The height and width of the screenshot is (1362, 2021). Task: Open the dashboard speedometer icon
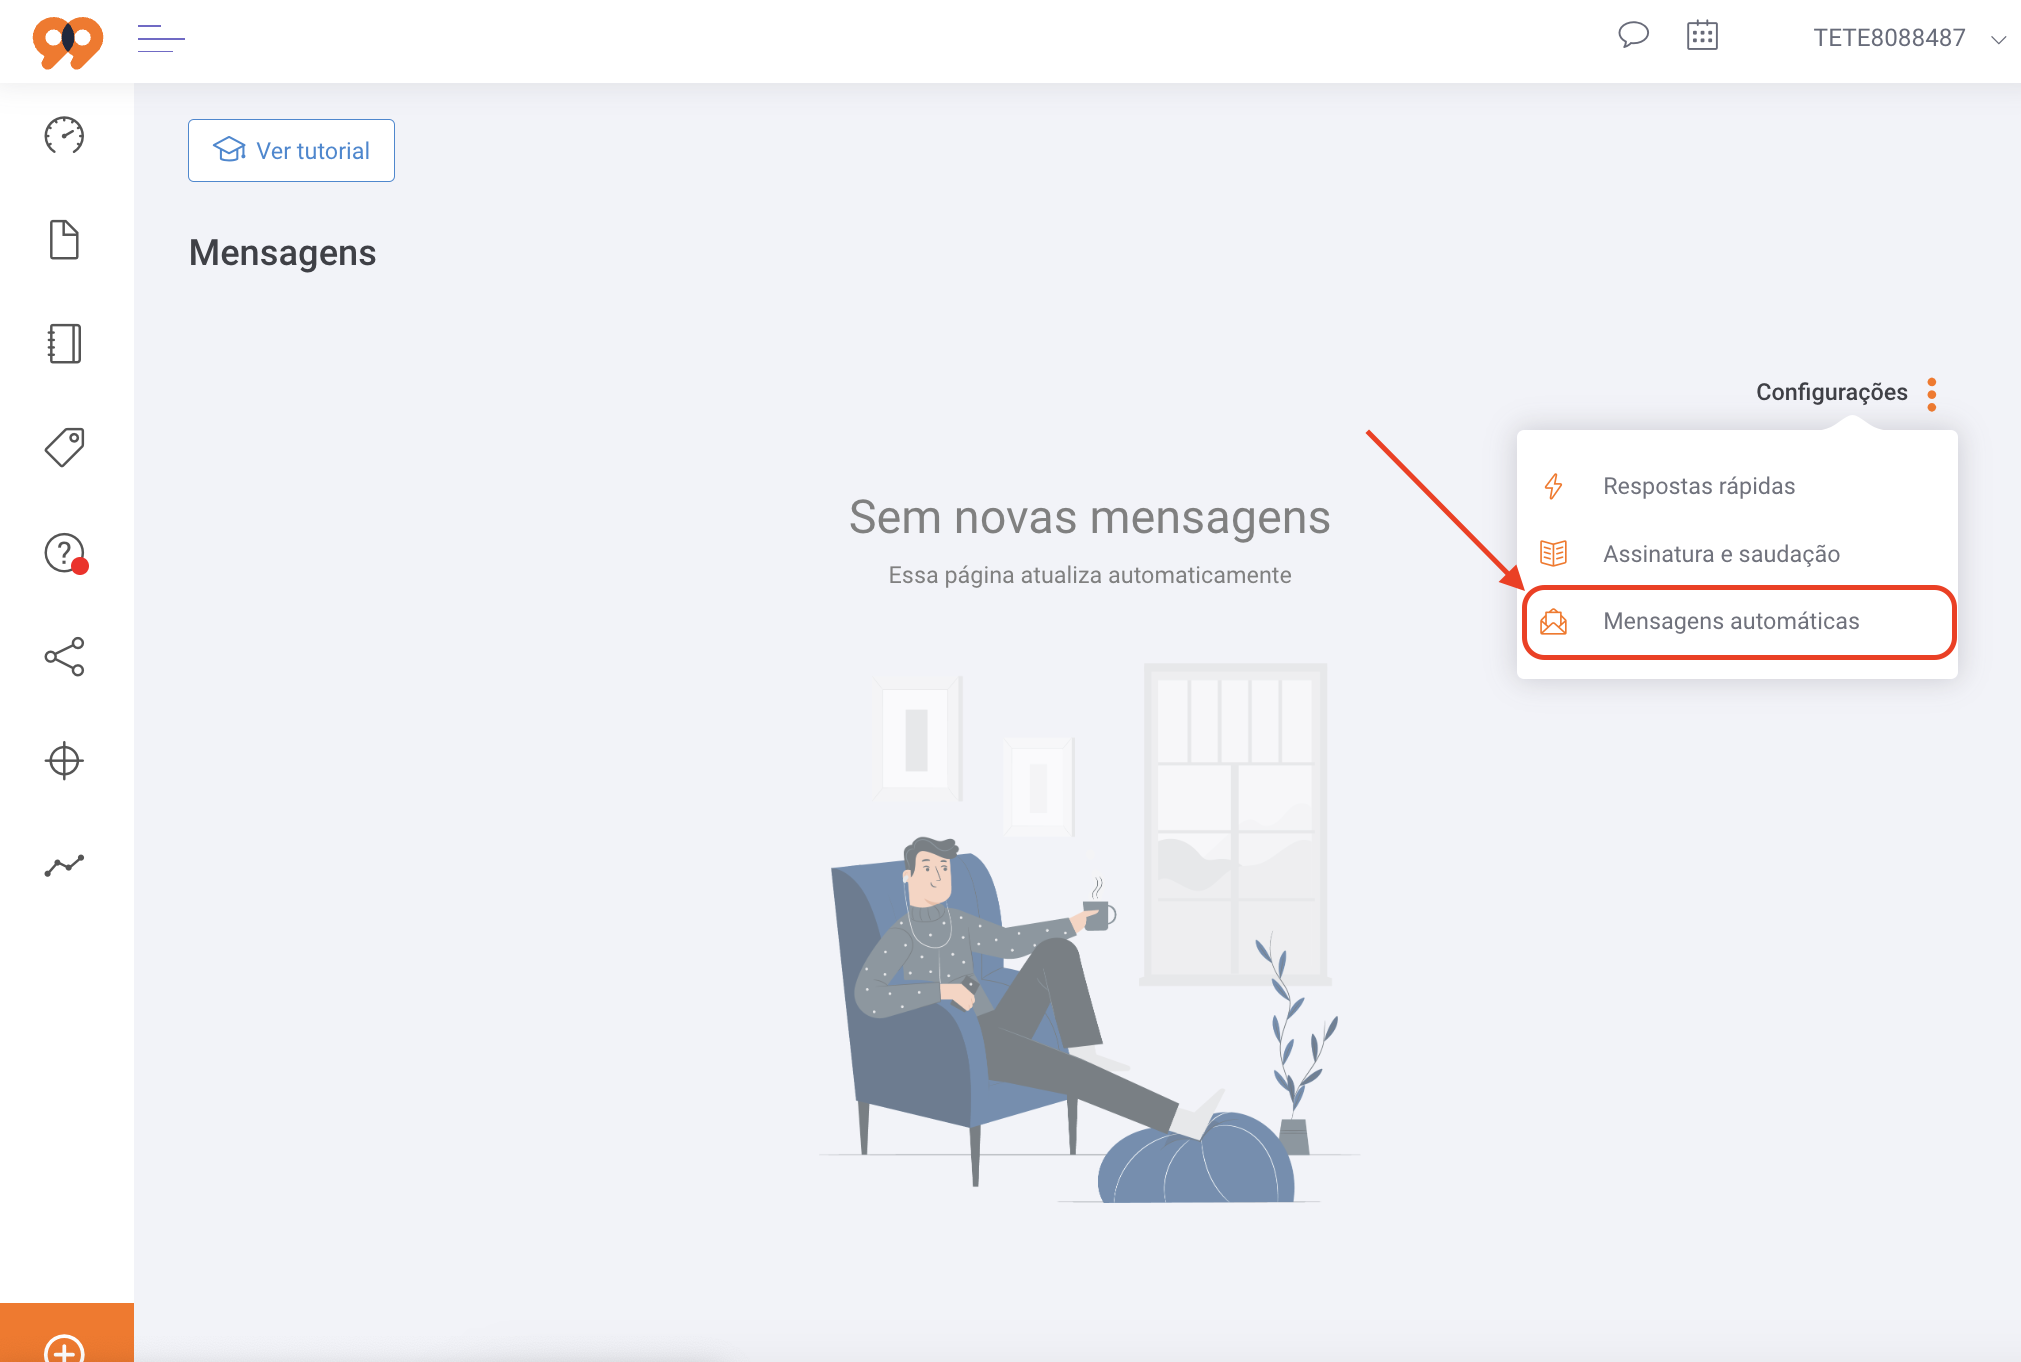[x=64, y=136]
